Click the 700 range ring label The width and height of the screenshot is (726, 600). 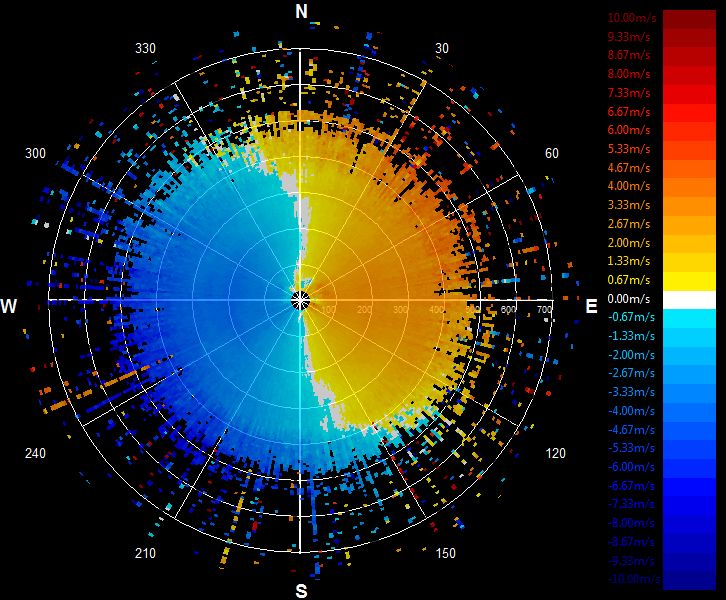[544, 309]
